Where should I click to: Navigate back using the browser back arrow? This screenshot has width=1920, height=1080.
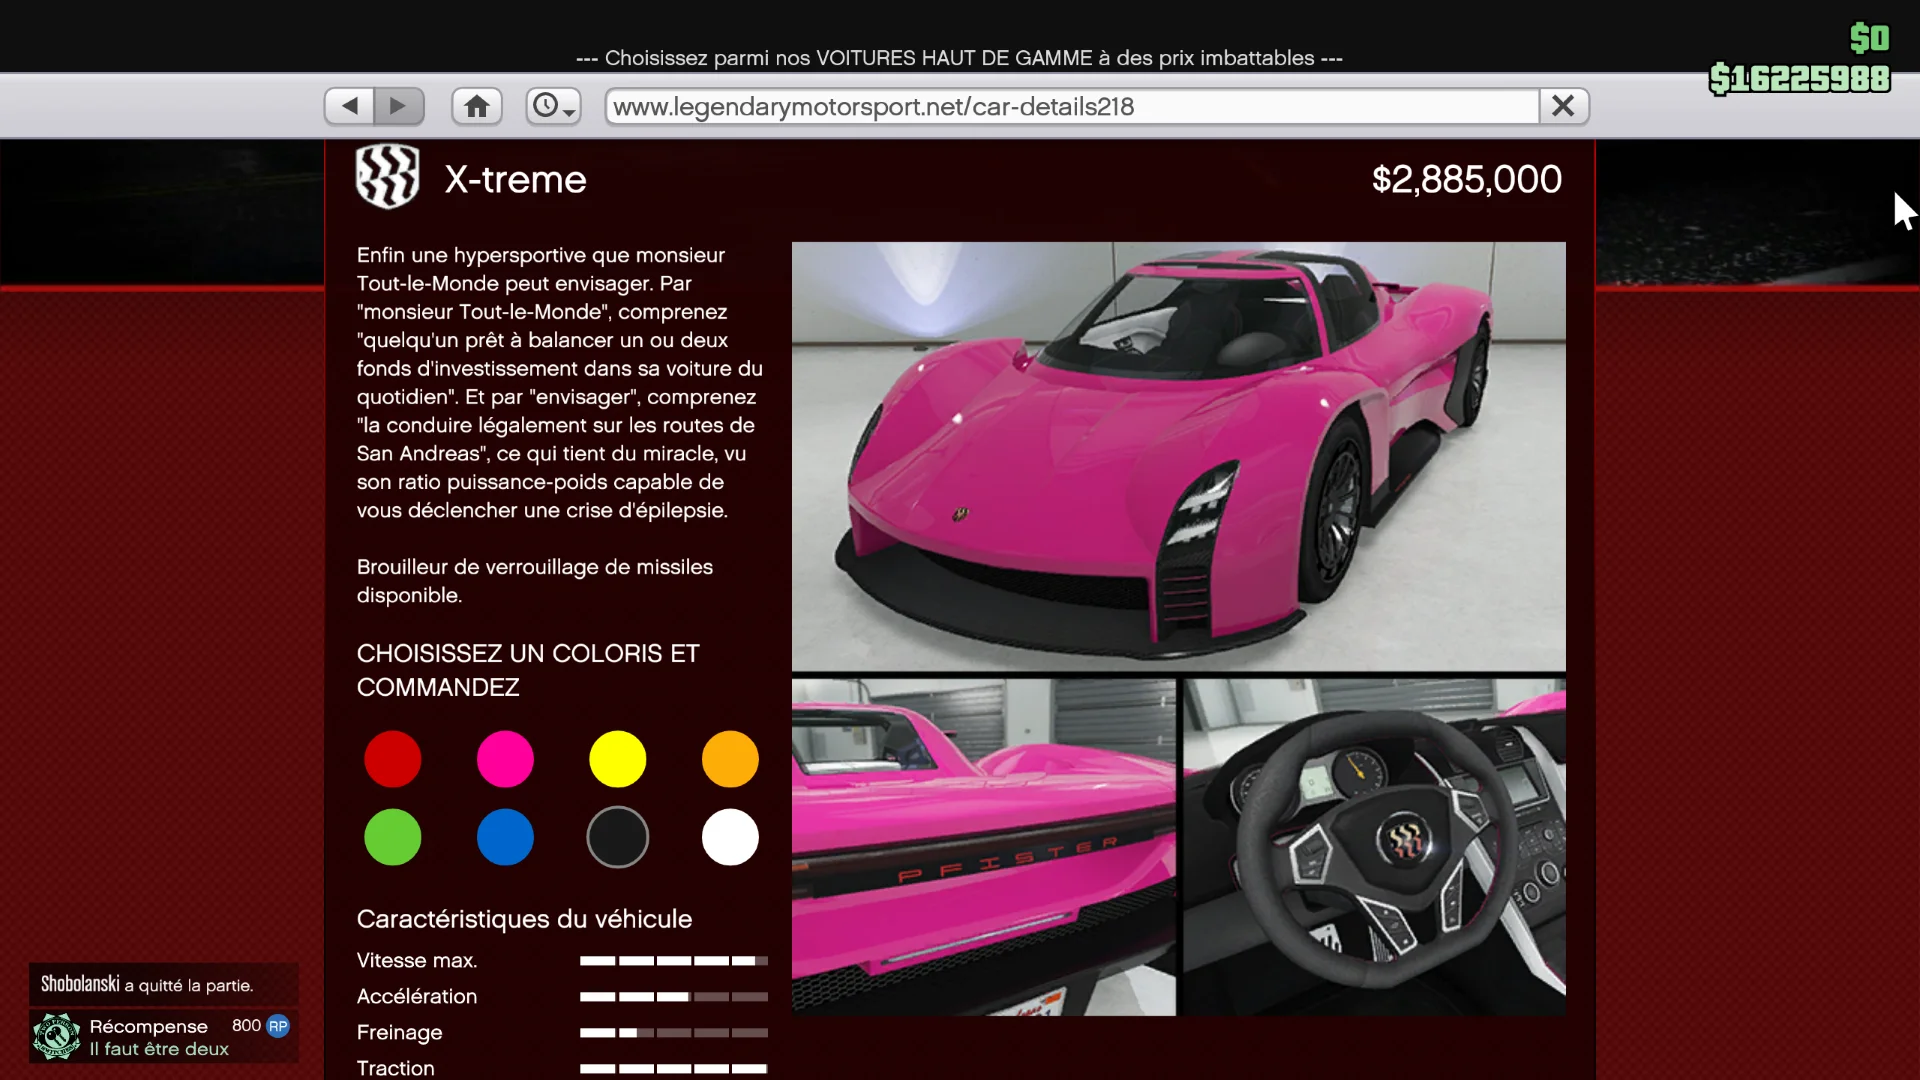coord(348,105)
